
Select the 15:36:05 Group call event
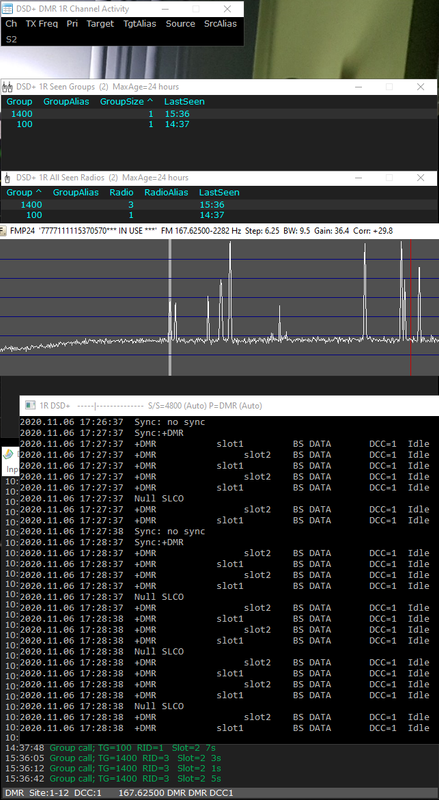pyautogui.click(x=113, y=758)
